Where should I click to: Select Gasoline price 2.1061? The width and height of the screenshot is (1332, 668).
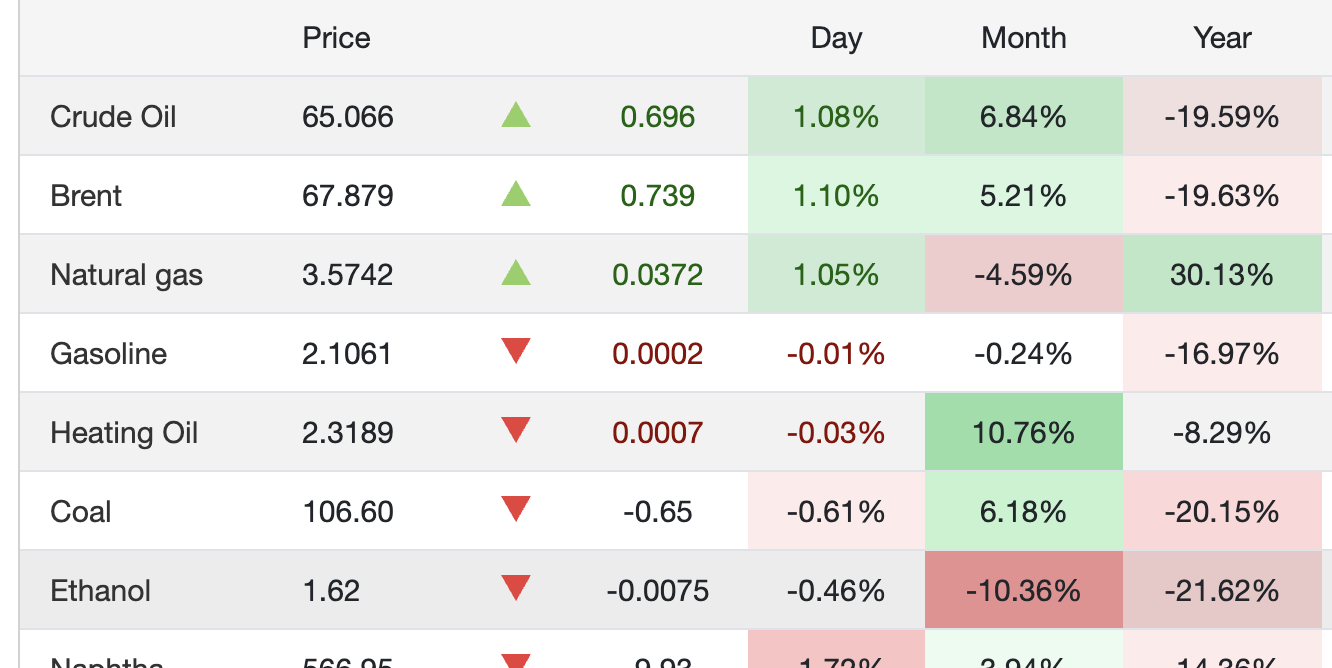[347, 354]
